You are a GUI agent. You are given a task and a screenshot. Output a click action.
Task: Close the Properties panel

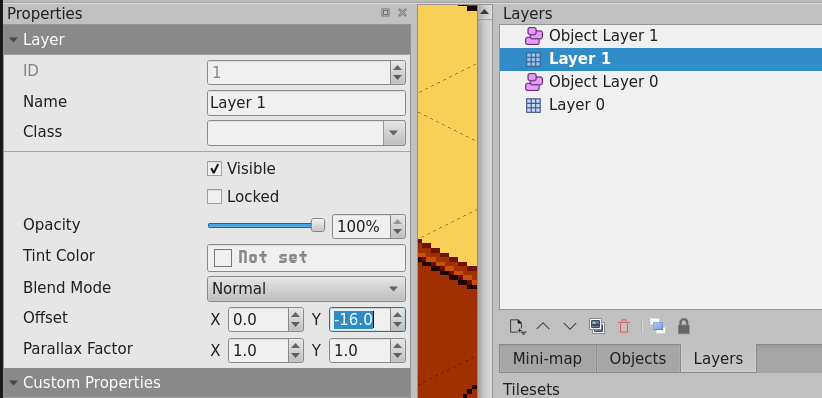(x=402, y=13)
